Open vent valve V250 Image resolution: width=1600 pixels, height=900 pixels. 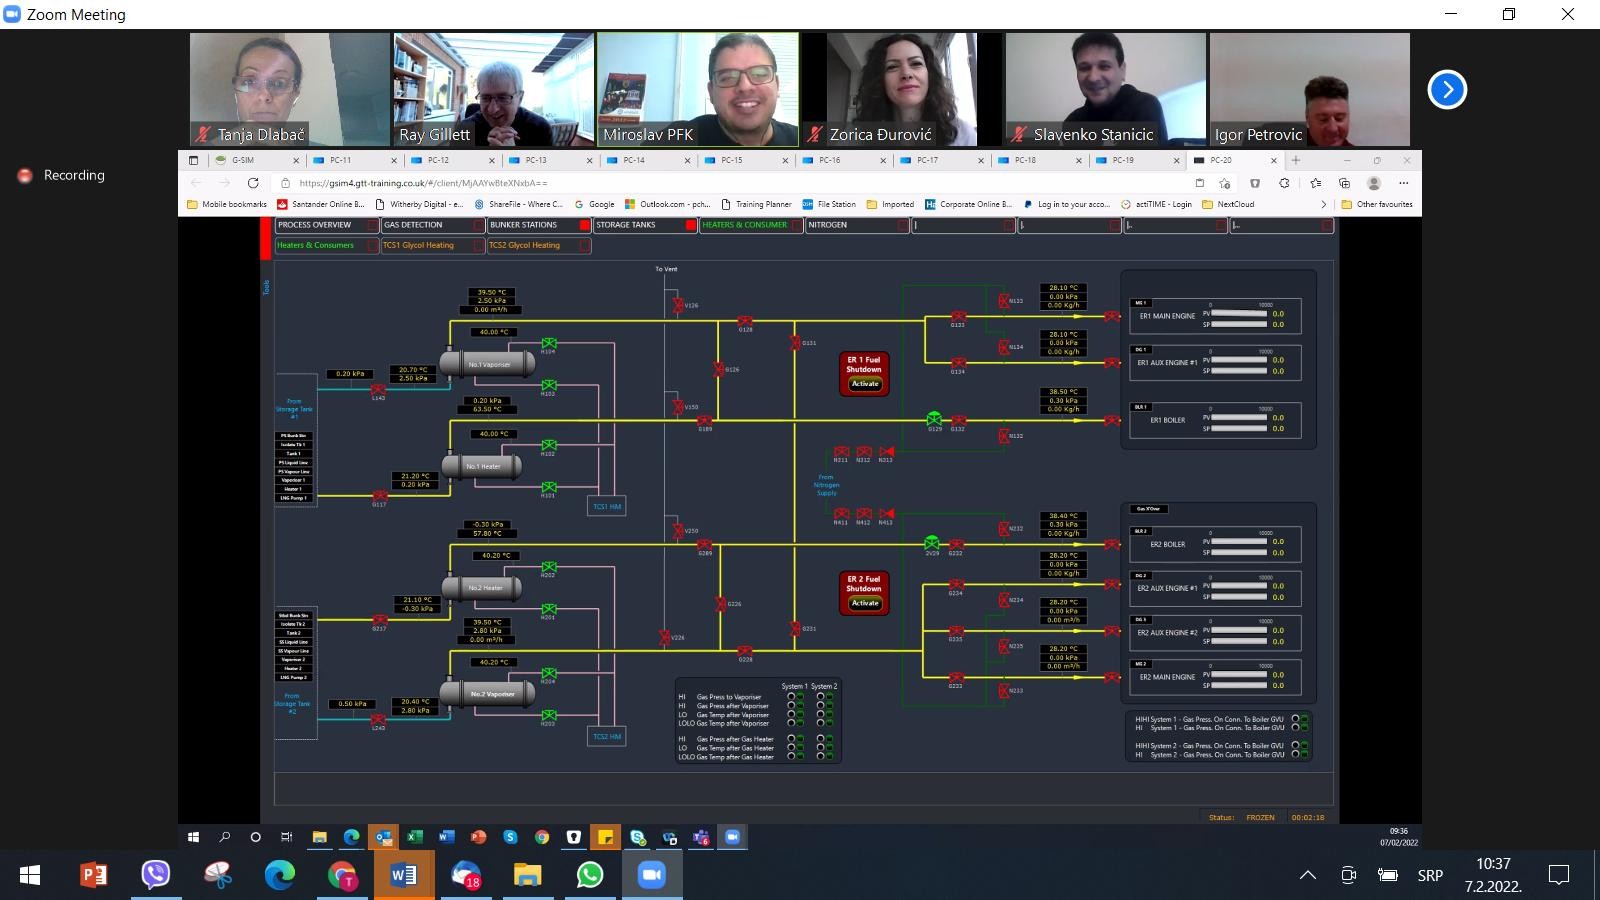pyautogui.click(x=679, y=531)
